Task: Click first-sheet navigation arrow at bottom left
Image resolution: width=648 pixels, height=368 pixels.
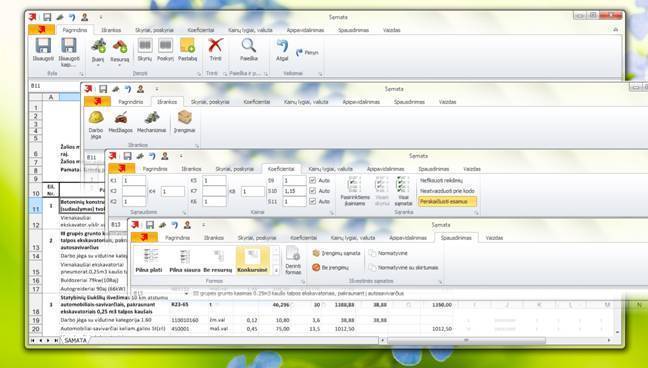Action: (32, 340)
